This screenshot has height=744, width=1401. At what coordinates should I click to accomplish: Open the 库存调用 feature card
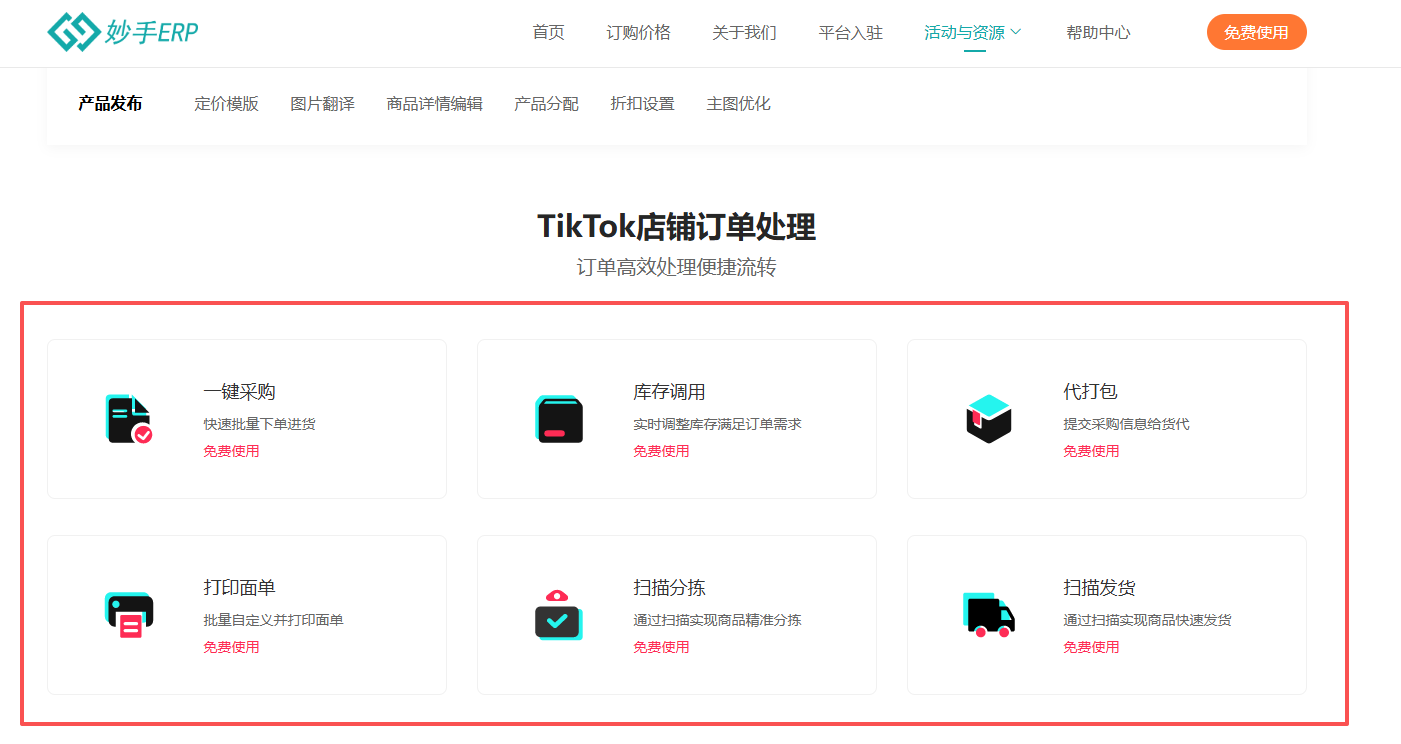tap(677, 418)
